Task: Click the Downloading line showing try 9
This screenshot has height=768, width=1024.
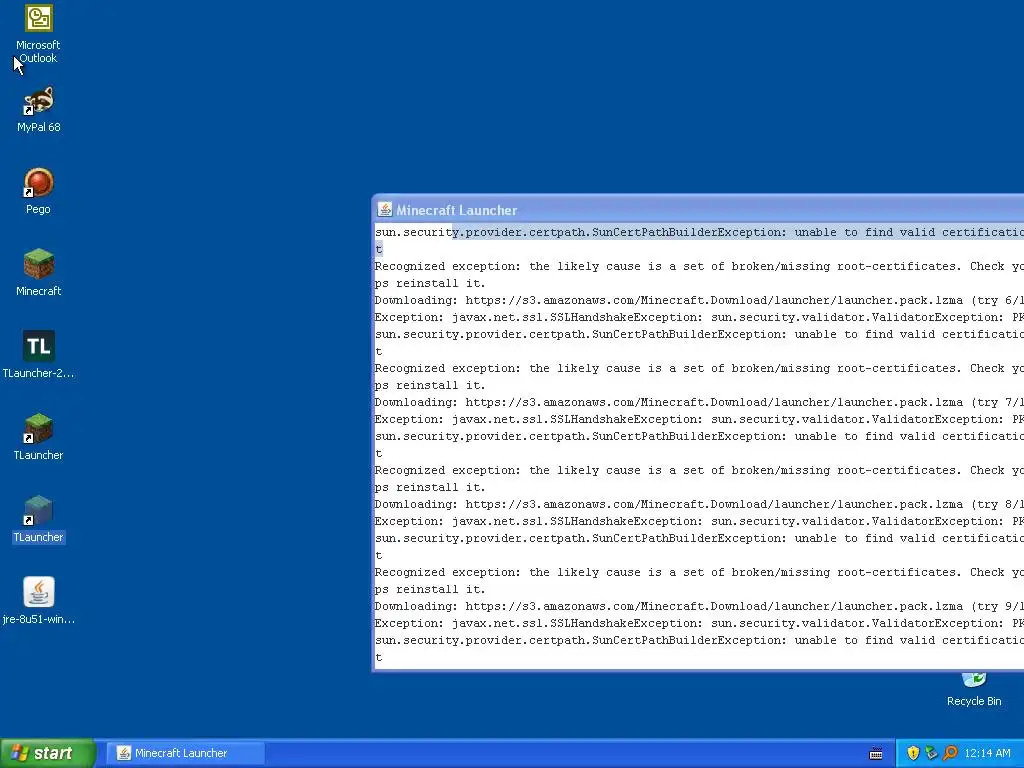Action: click(699, 606)
